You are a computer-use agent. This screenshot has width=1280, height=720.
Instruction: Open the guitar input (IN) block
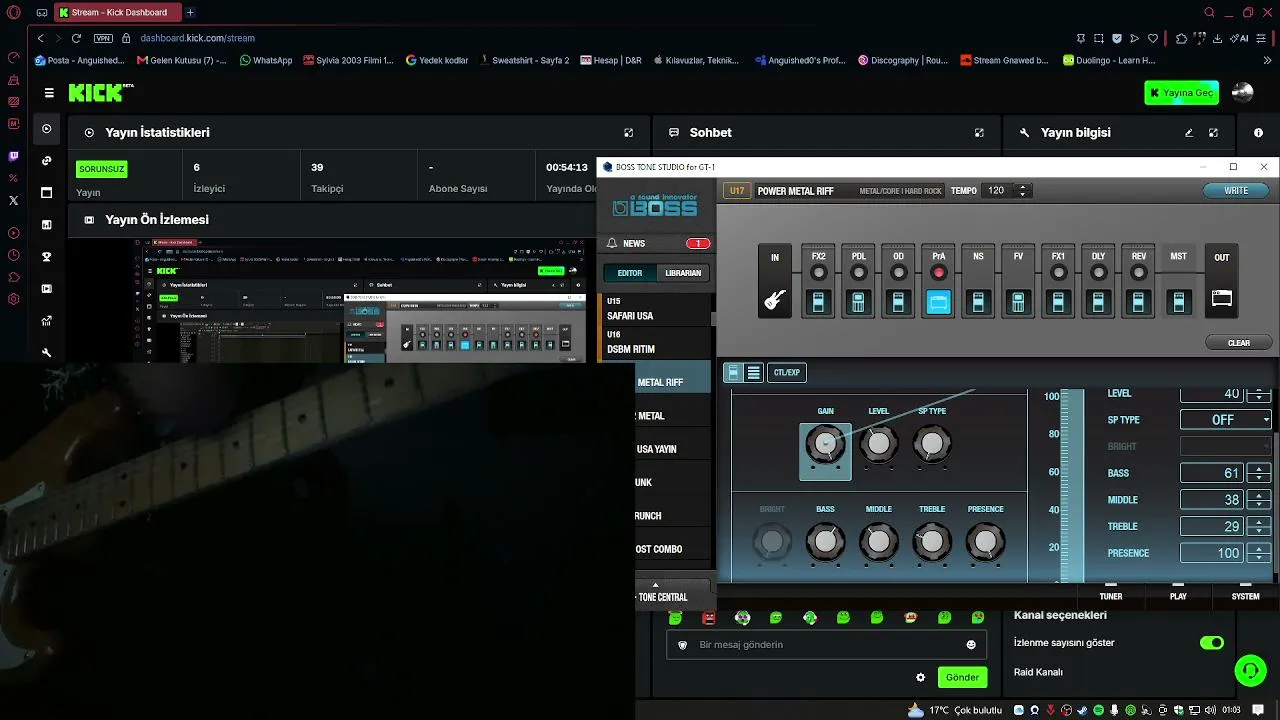[775, 282]
